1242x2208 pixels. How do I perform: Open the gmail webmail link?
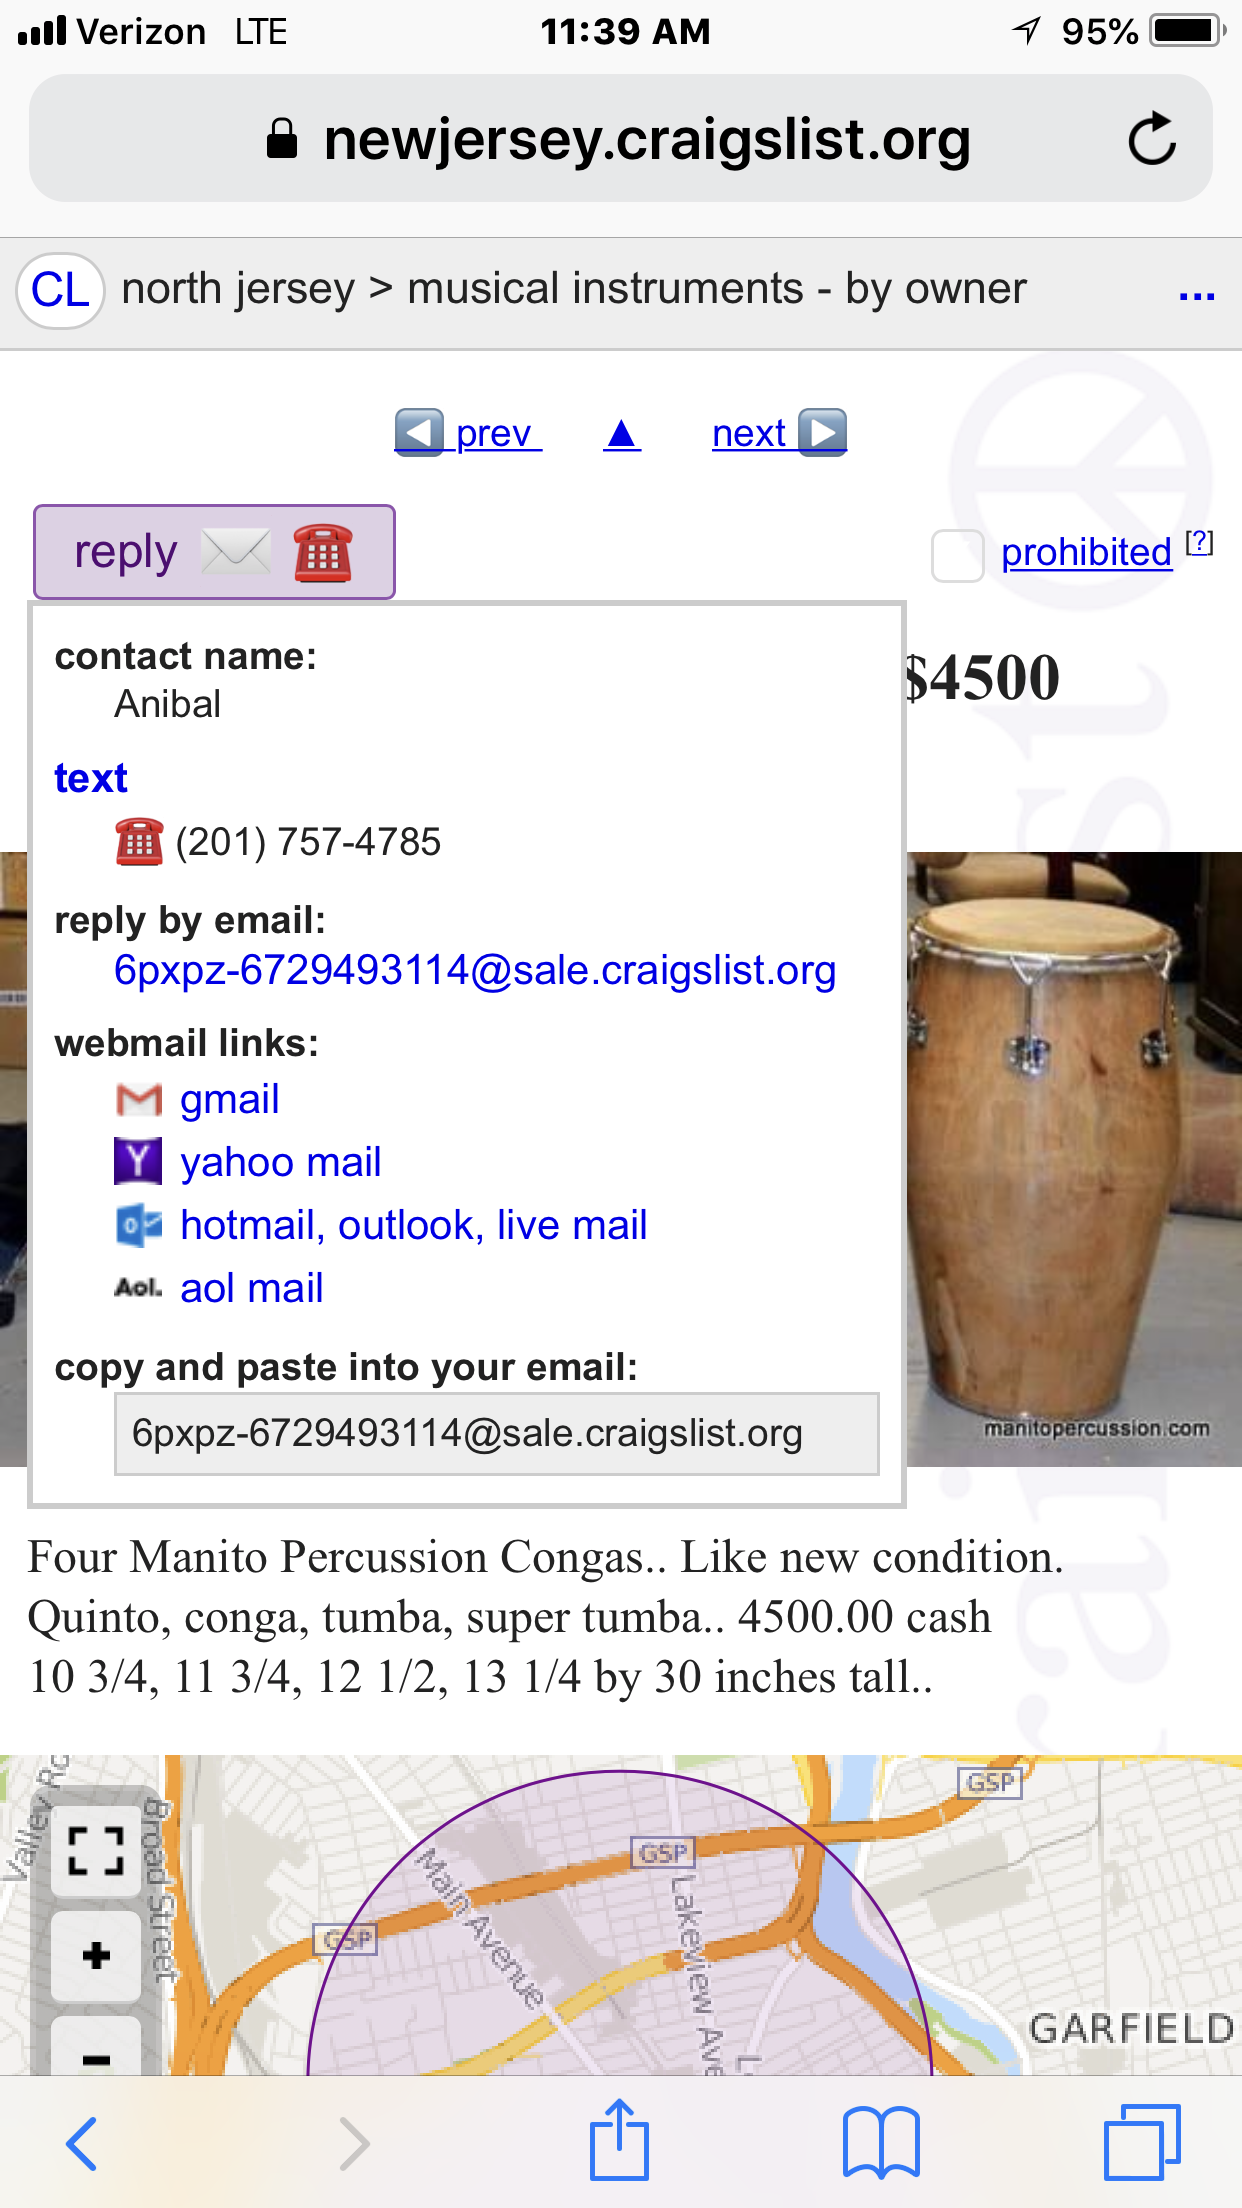tap(229, 1099)
